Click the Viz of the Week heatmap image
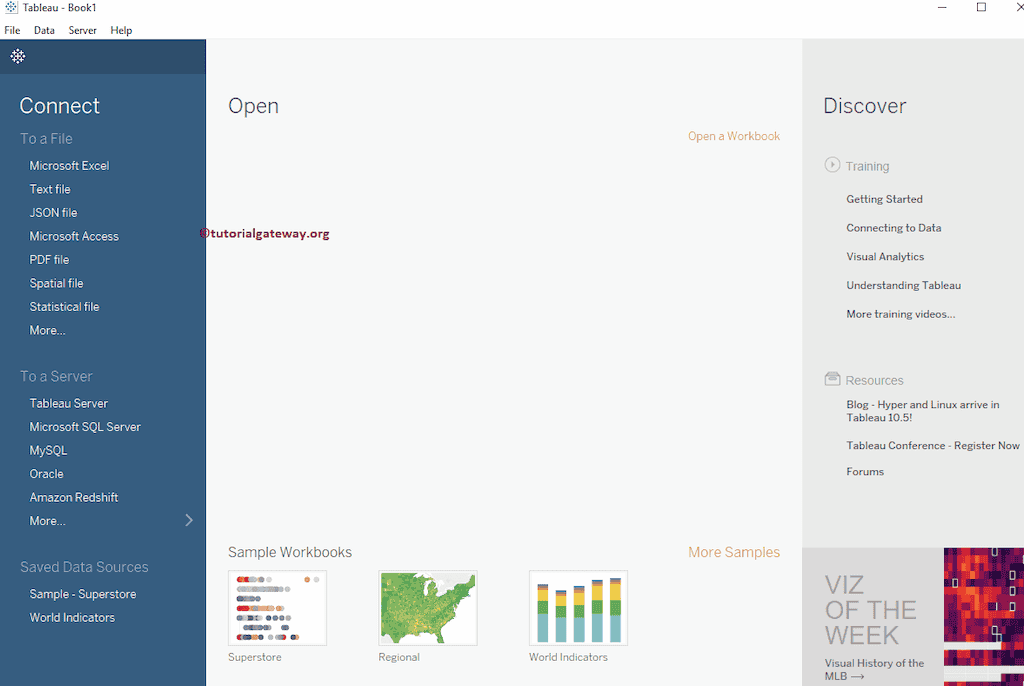The image size is (1024, 686). pos(984,617)
